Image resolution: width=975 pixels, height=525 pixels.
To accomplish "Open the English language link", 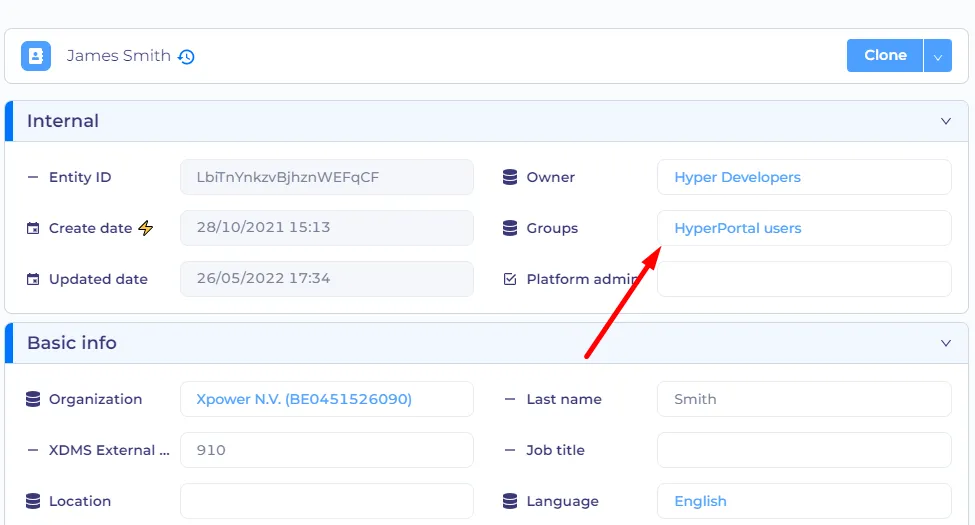I will [x=700, y=501].
